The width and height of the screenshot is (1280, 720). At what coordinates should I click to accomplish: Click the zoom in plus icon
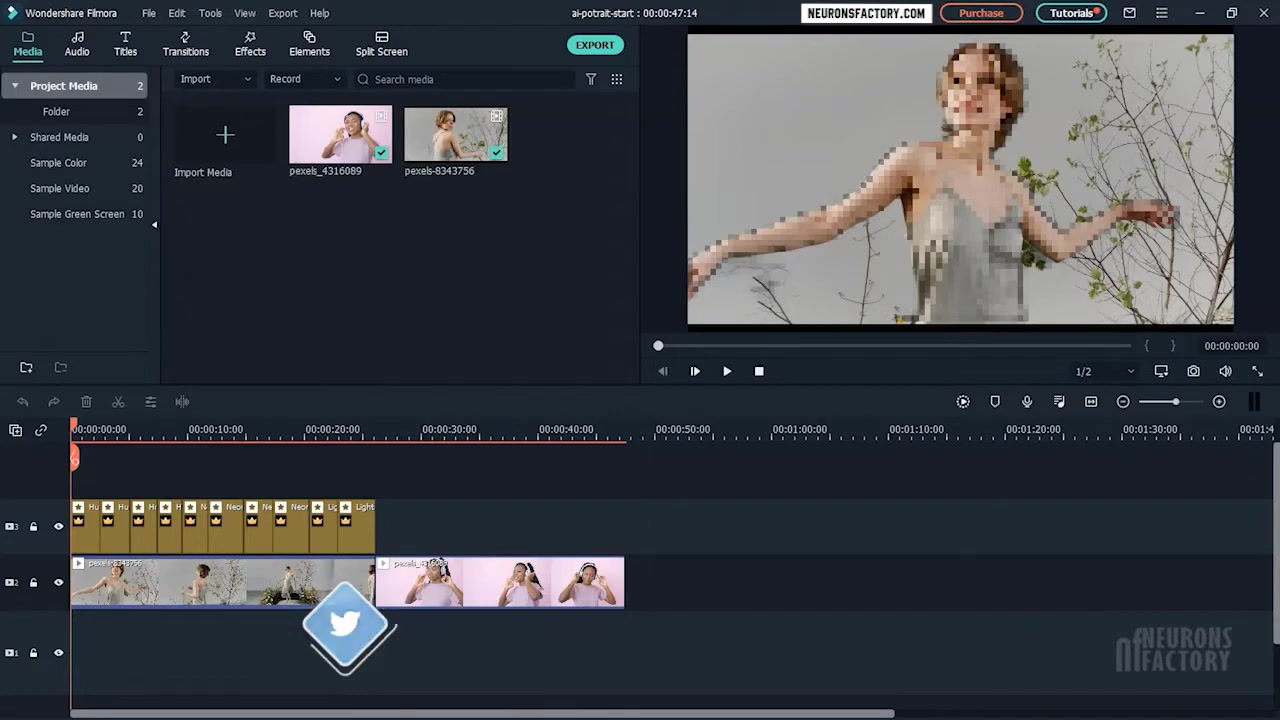click(1219, 402)
